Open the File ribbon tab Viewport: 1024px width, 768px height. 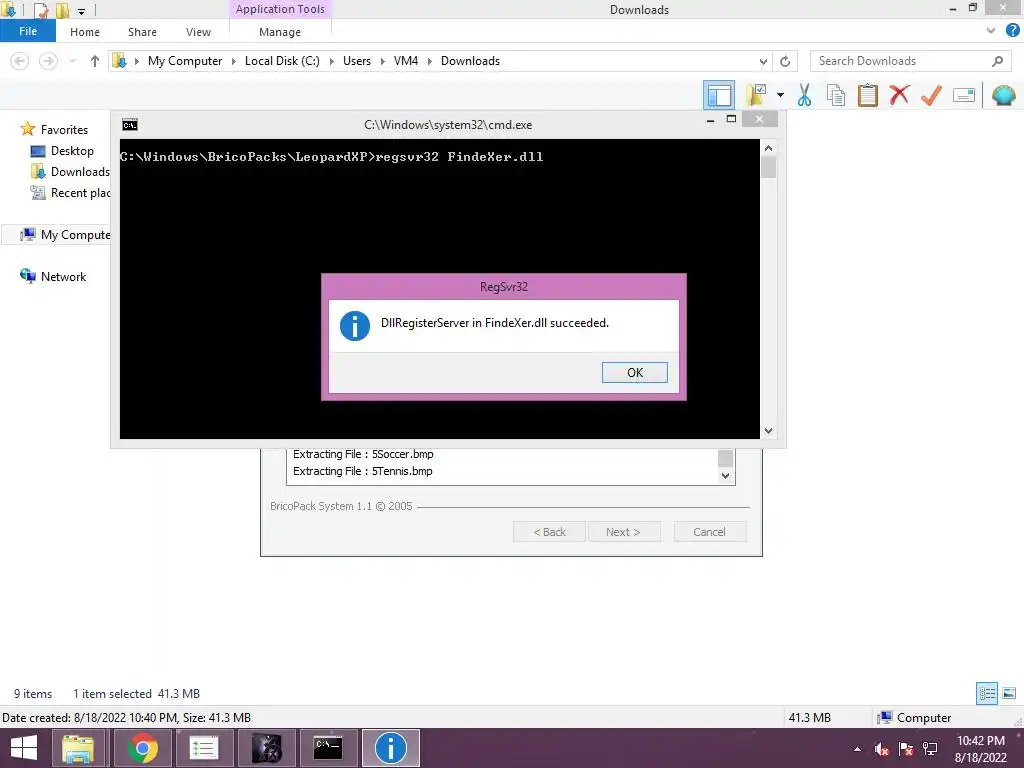point(28,31)
